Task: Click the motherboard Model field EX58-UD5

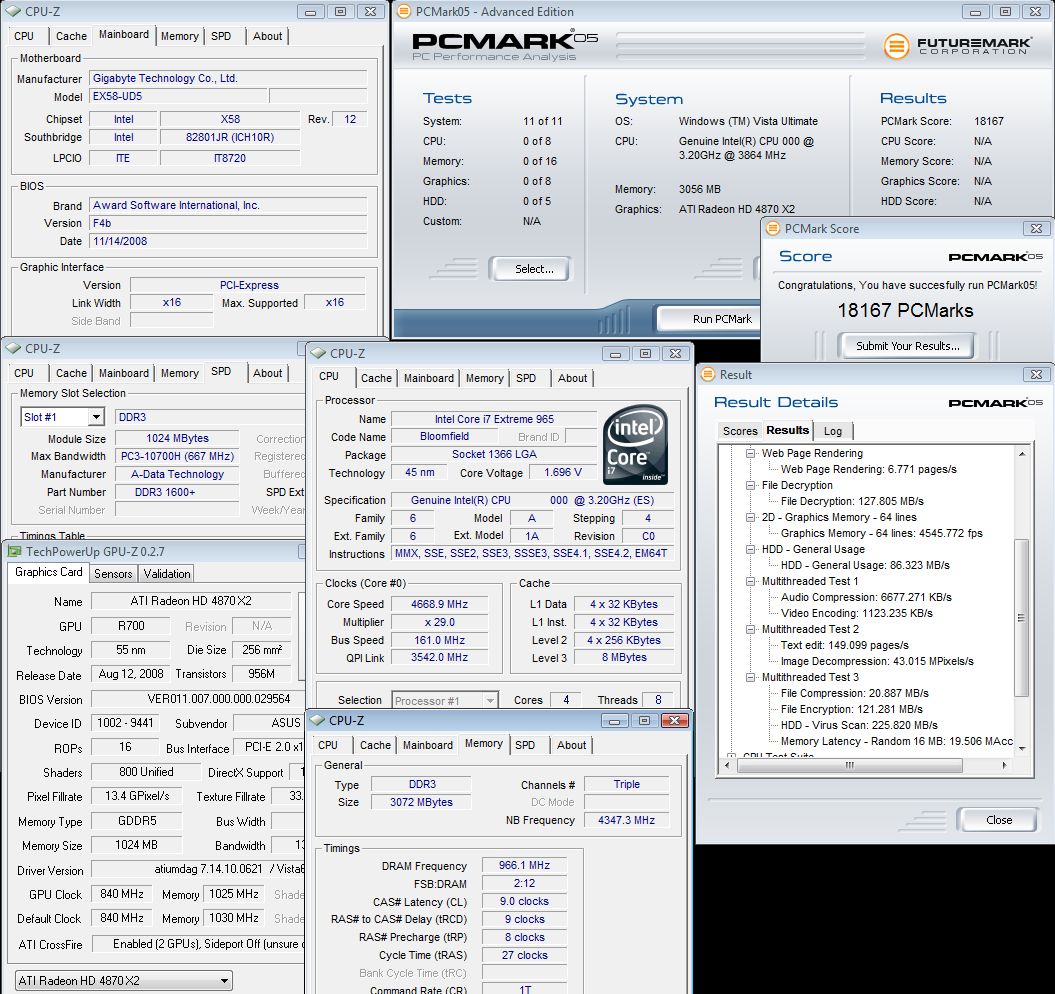Action: point(178,96)
